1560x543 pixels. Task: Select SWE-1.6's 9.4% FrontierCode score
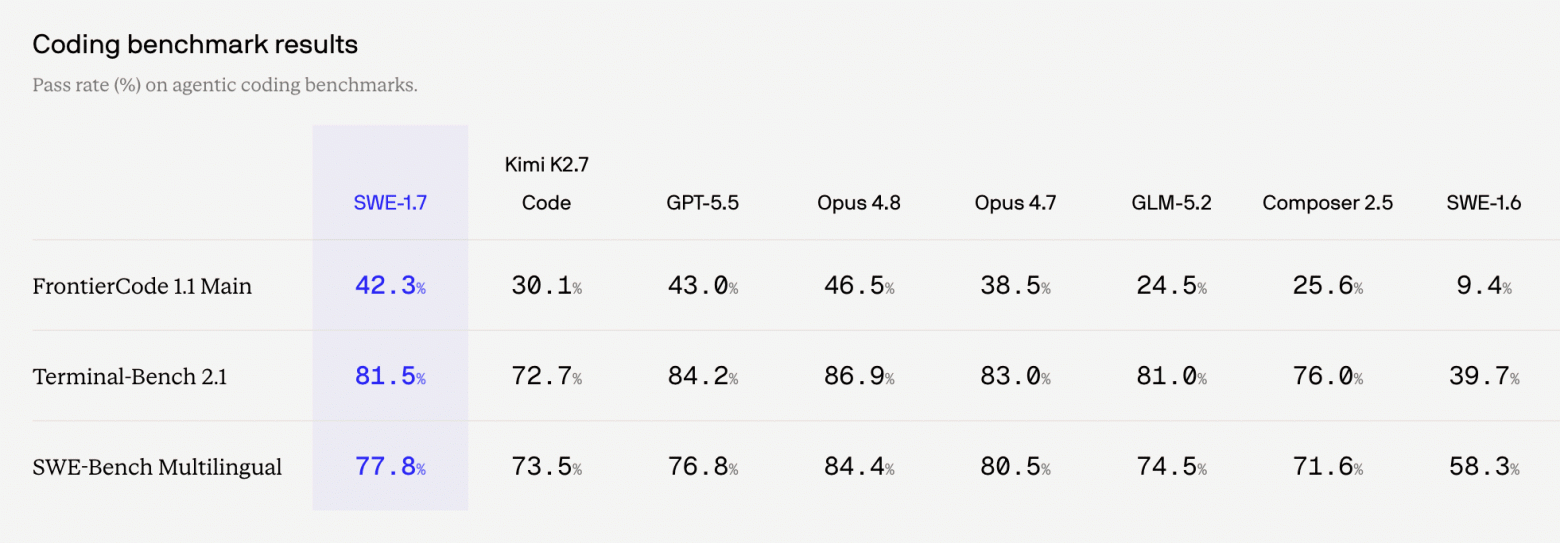coord(1483,286)
